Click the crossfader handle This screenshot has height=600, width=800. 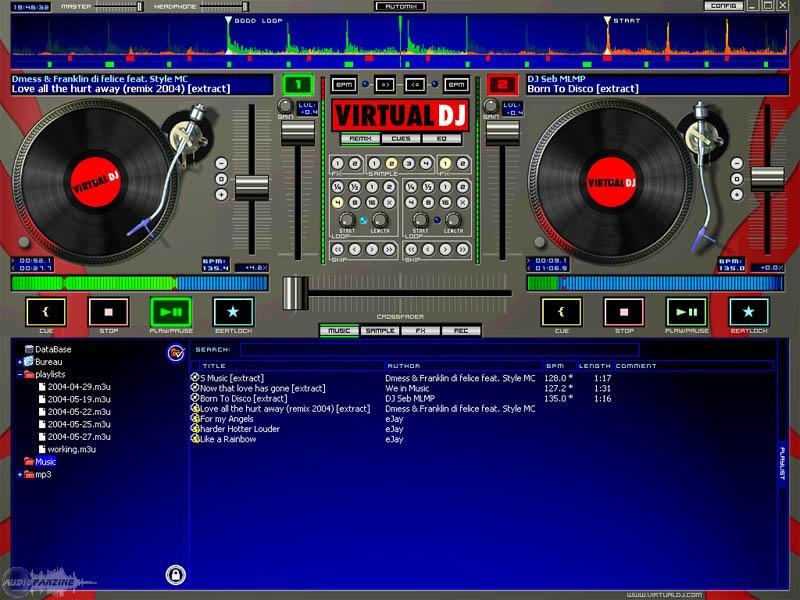[x=295, y=293]
